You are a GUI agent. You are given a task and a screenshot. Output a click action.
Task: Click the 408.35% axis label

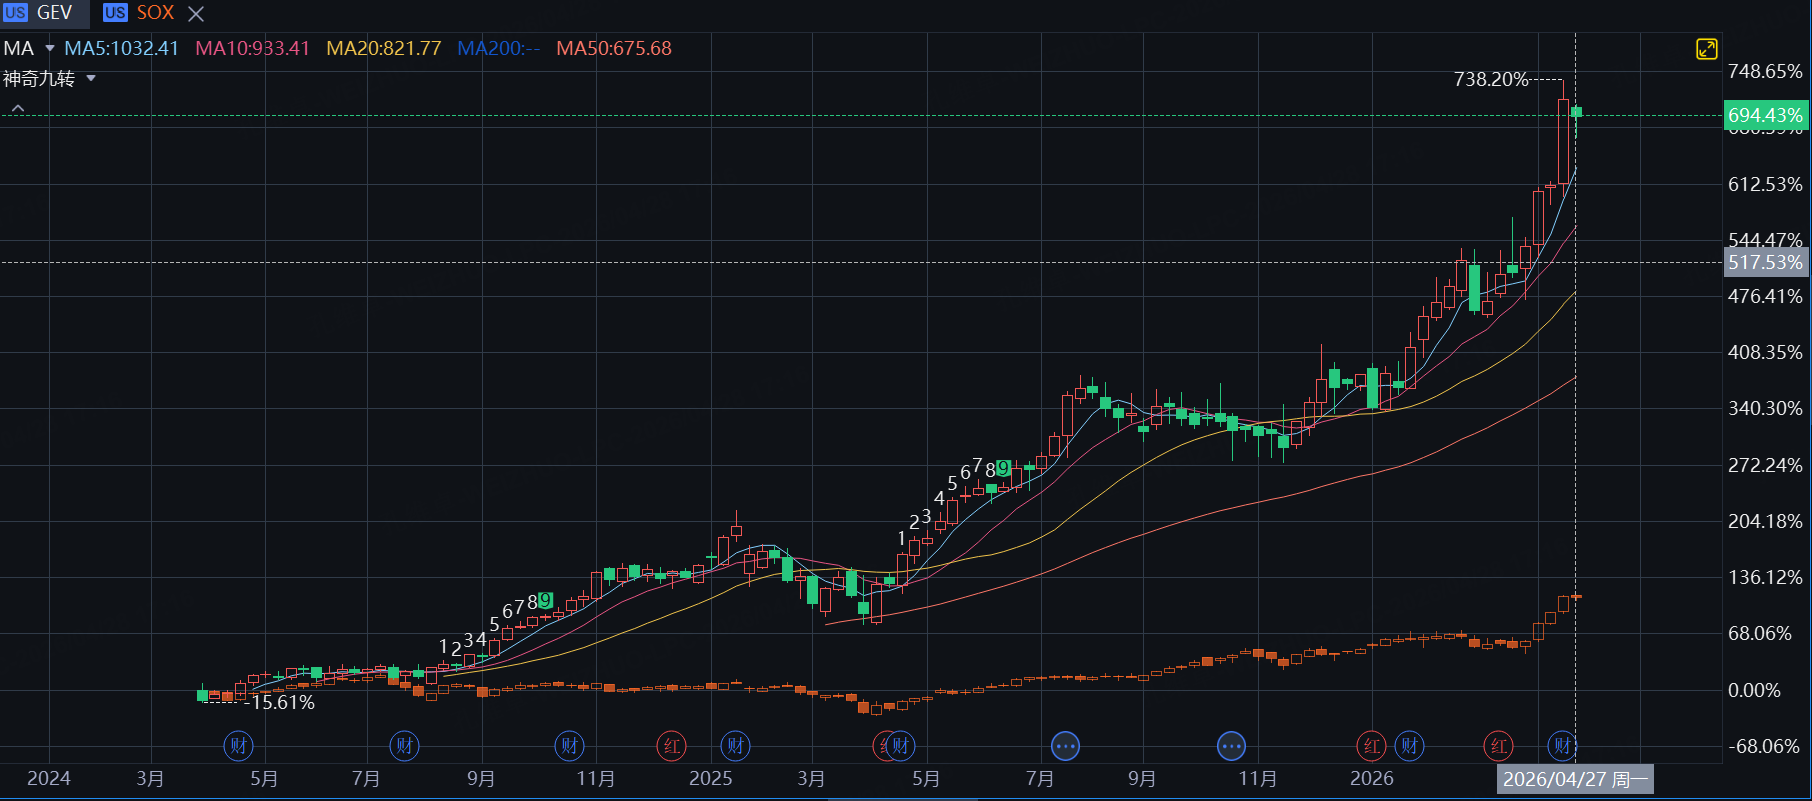coord(1765,352)
